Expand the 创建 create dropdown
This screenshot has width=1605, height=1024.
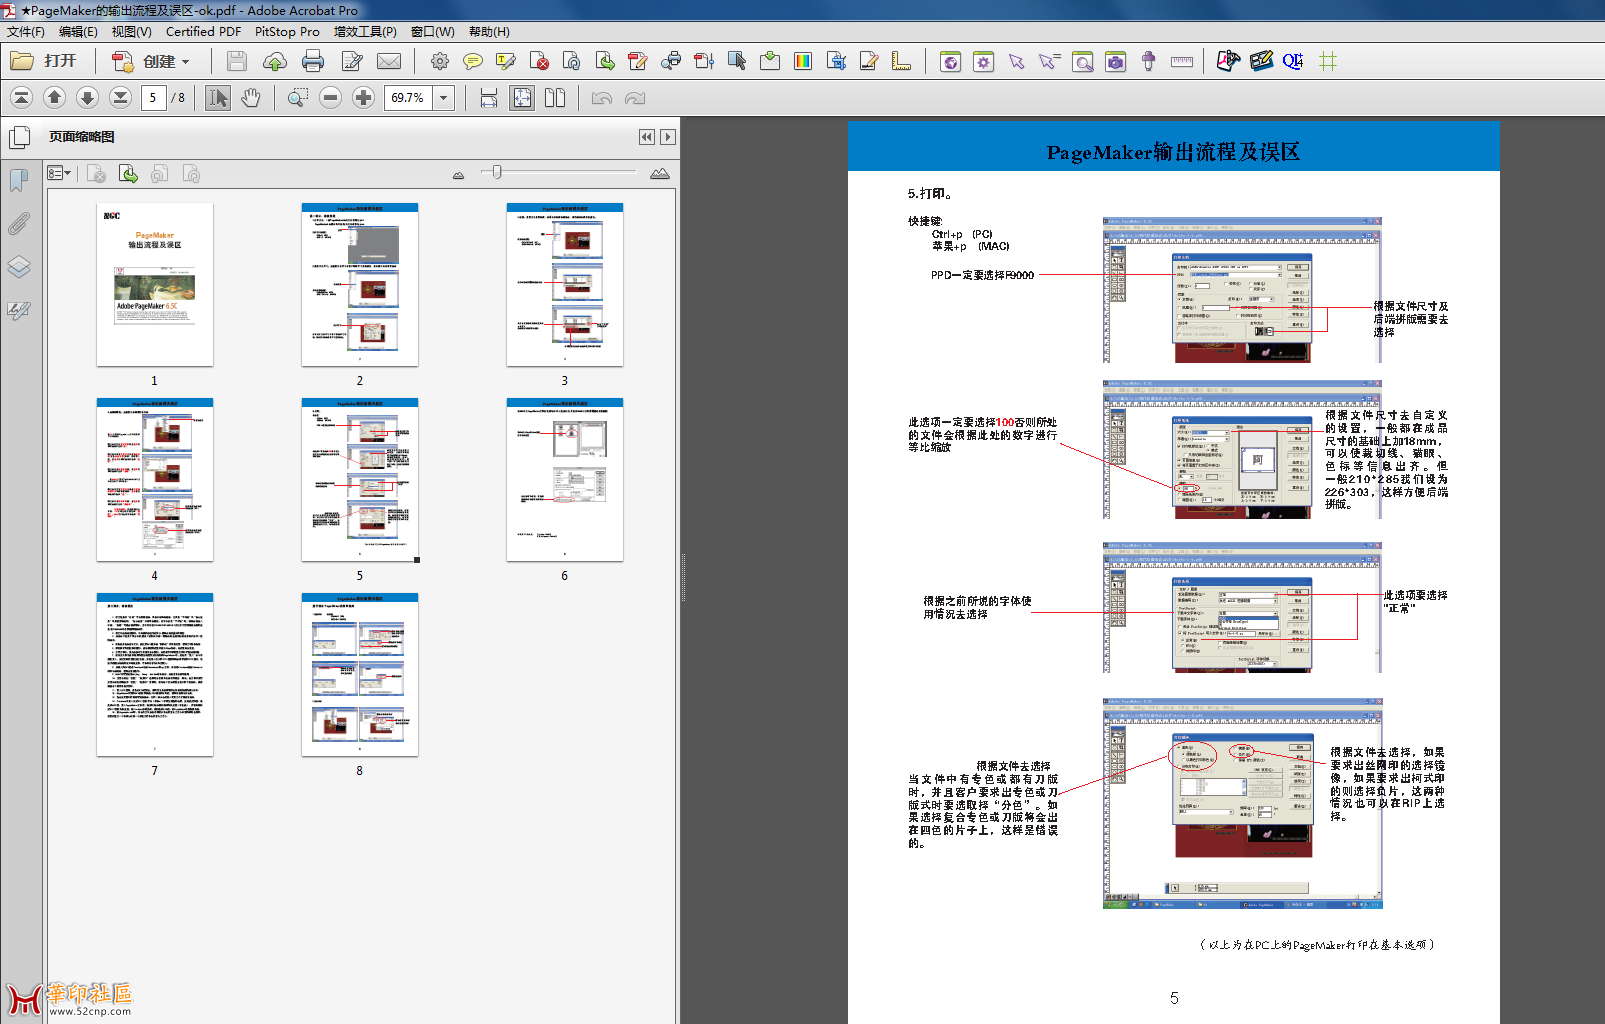[x=186, y=62]
